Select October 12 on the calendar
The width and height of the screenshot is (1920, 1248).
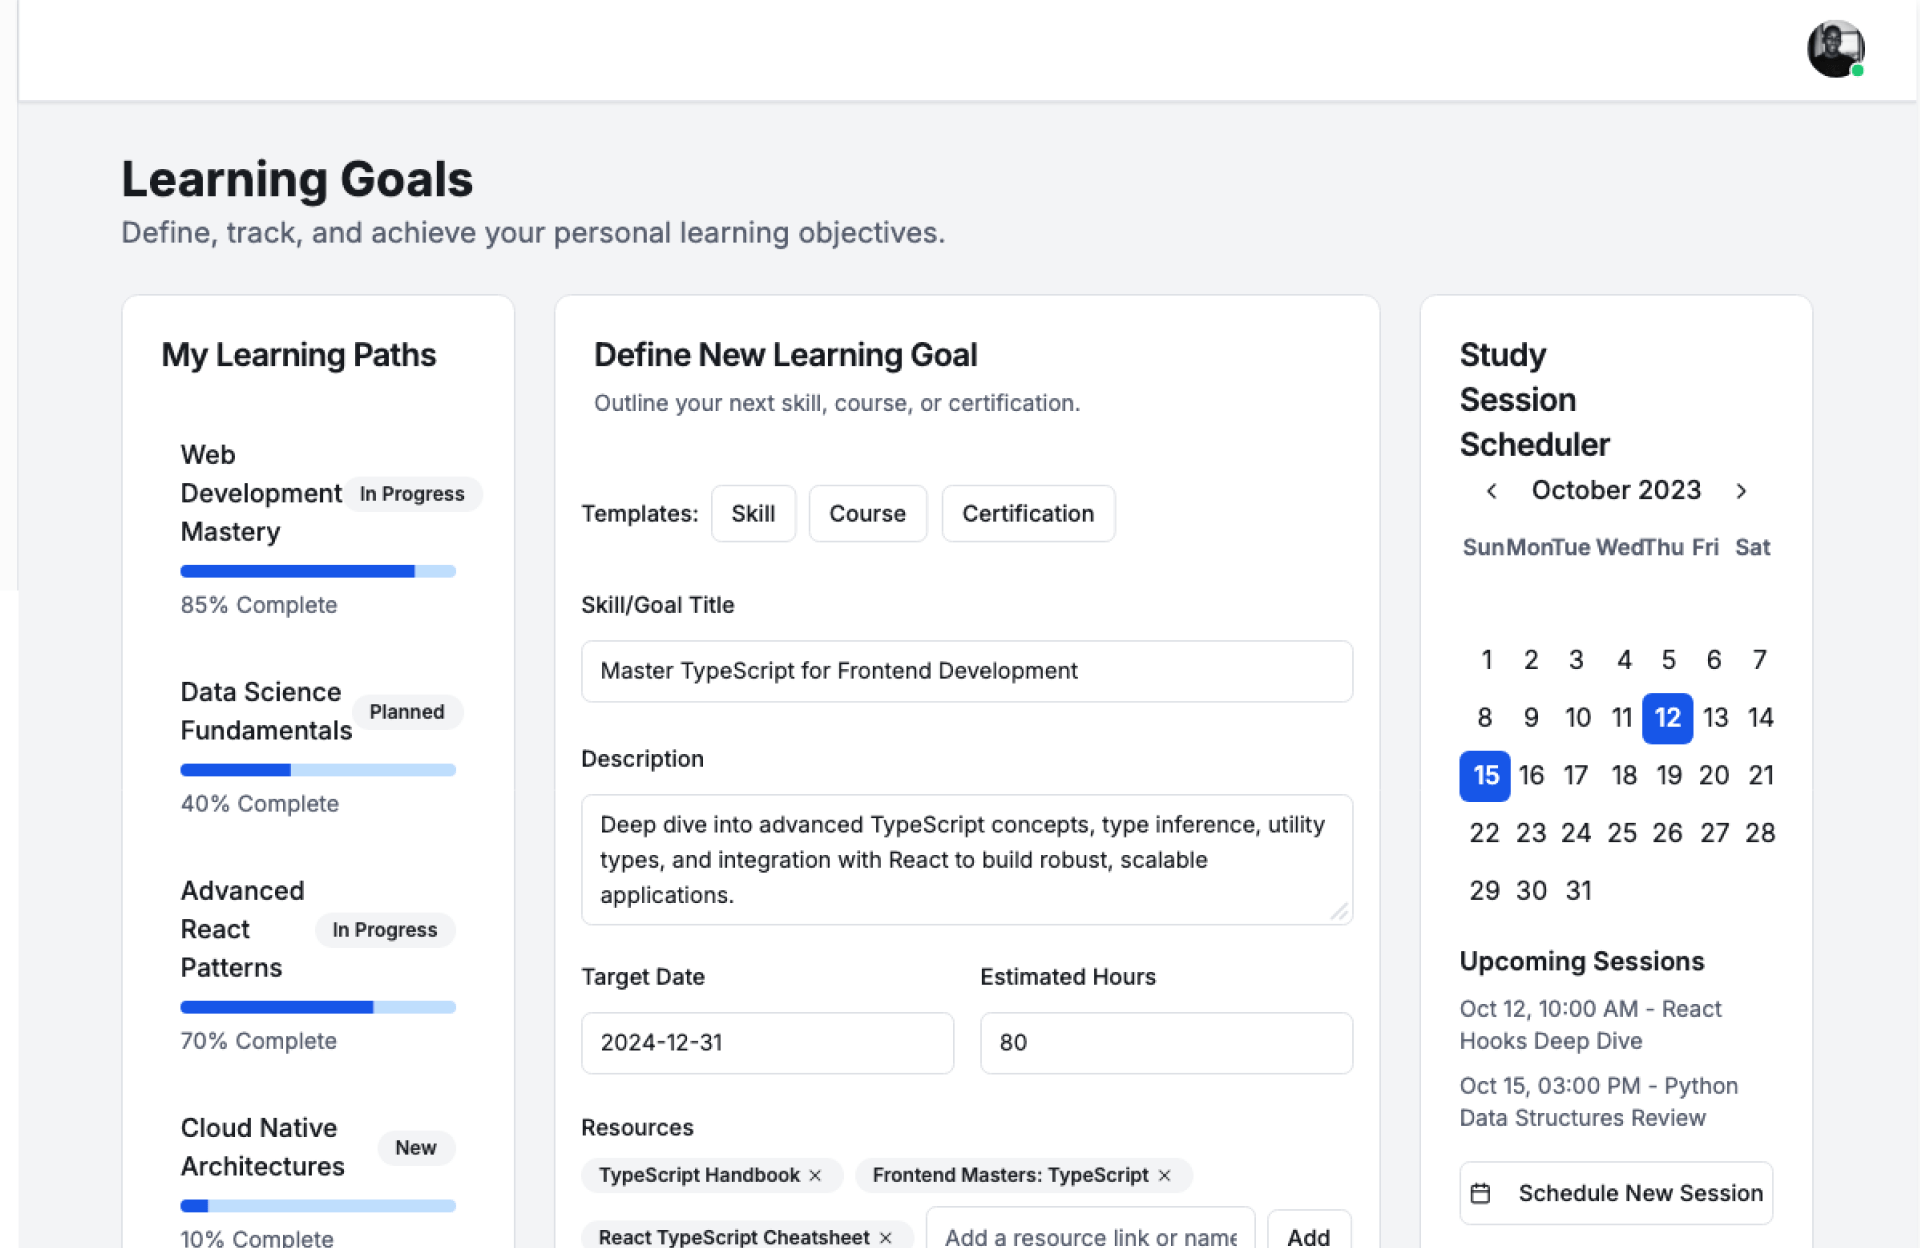click(1667, 718)
